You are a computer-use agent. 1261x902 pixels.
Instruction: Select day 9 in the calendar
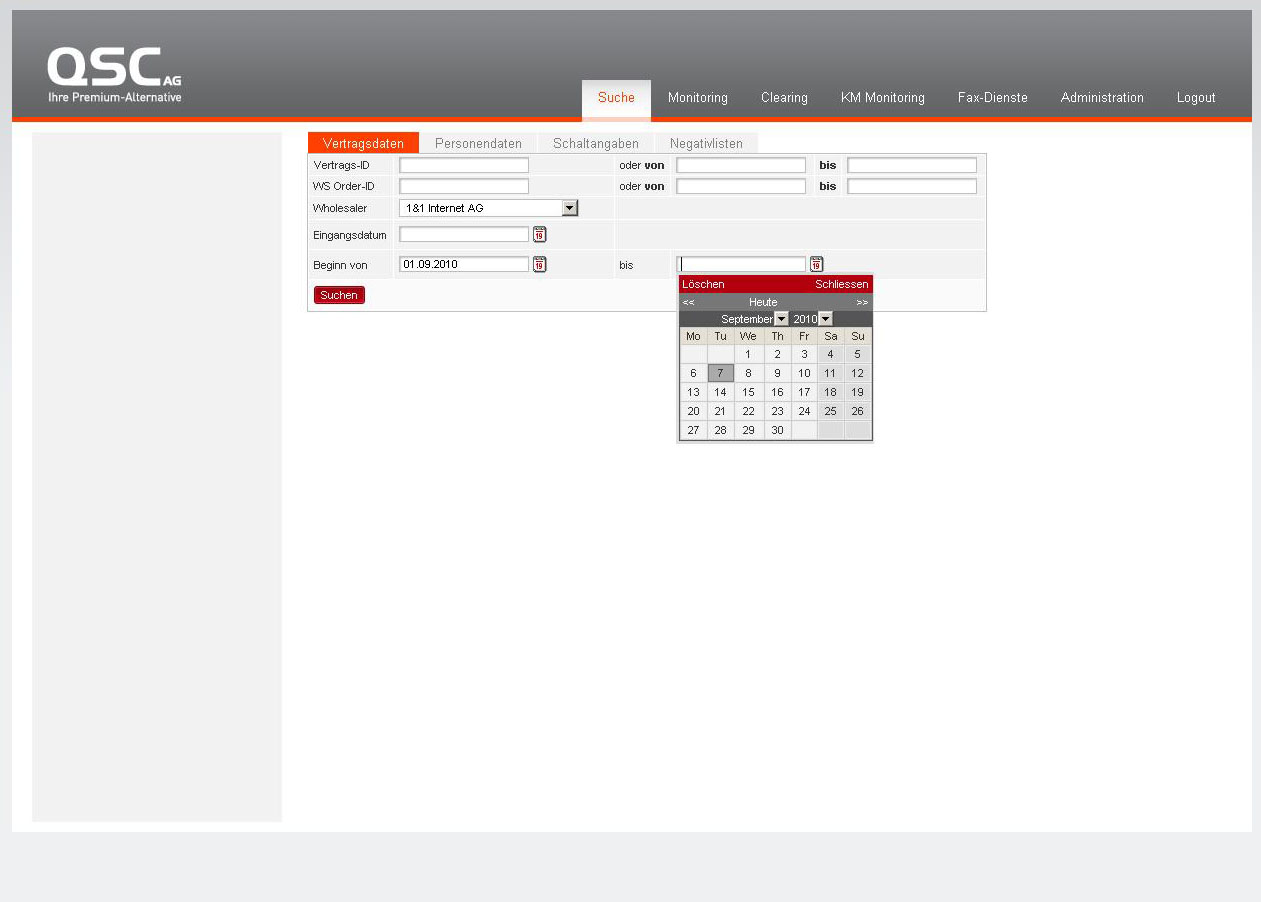click(777, 373)
